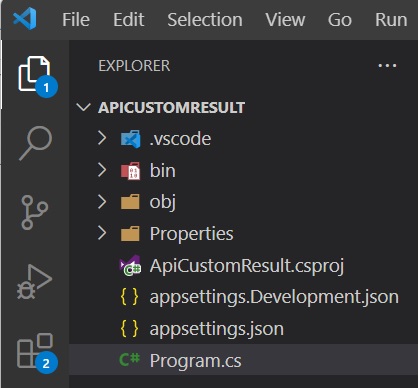Image resolution: width=419 pixels, height=388 pixels.
Task: Click the VS Code logo icon
Action: pyautogui.click(x=25, y=18)
